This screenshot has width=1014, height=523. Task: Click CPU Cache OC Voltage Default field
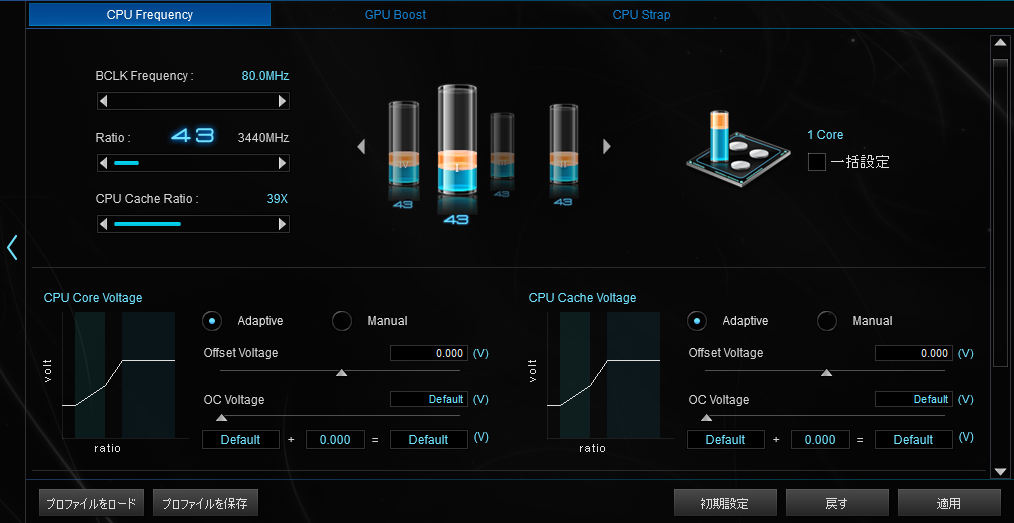(914, 399)
